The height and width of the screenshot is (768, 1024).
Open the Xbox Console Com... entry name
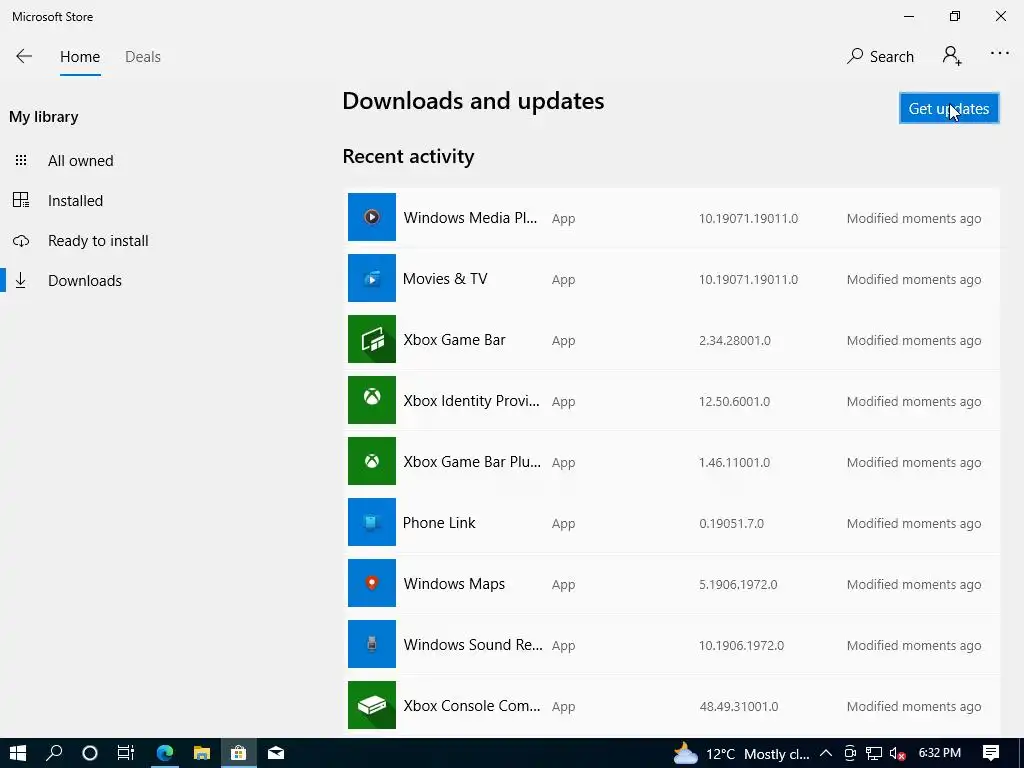tap(472, 706)
